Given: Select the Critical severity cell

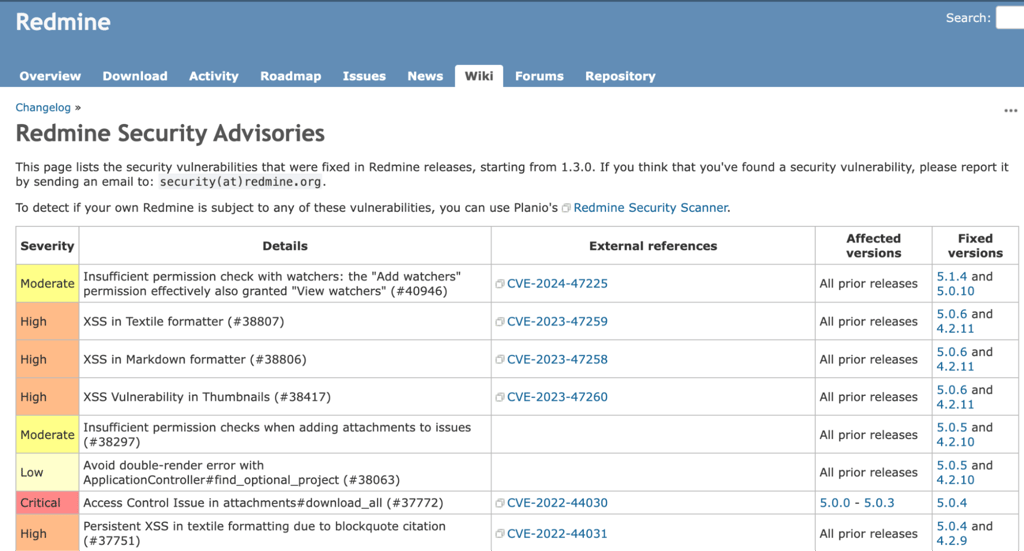Looking at the screenshot, I should [x=47, y=503].
